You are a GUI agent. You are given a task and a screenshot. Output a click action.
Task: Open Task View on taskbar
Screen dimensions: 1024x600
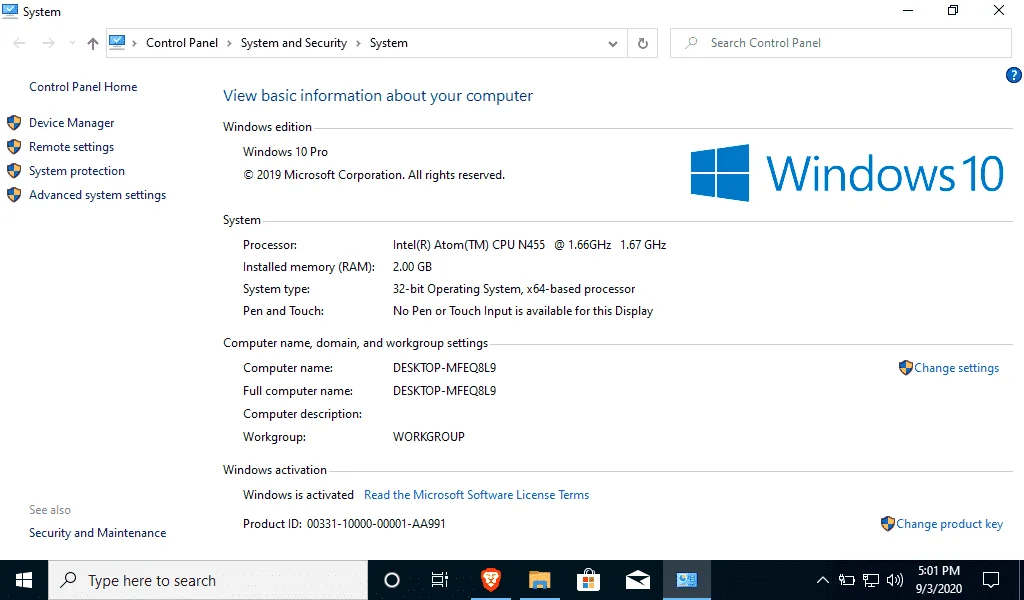(440, 580)
